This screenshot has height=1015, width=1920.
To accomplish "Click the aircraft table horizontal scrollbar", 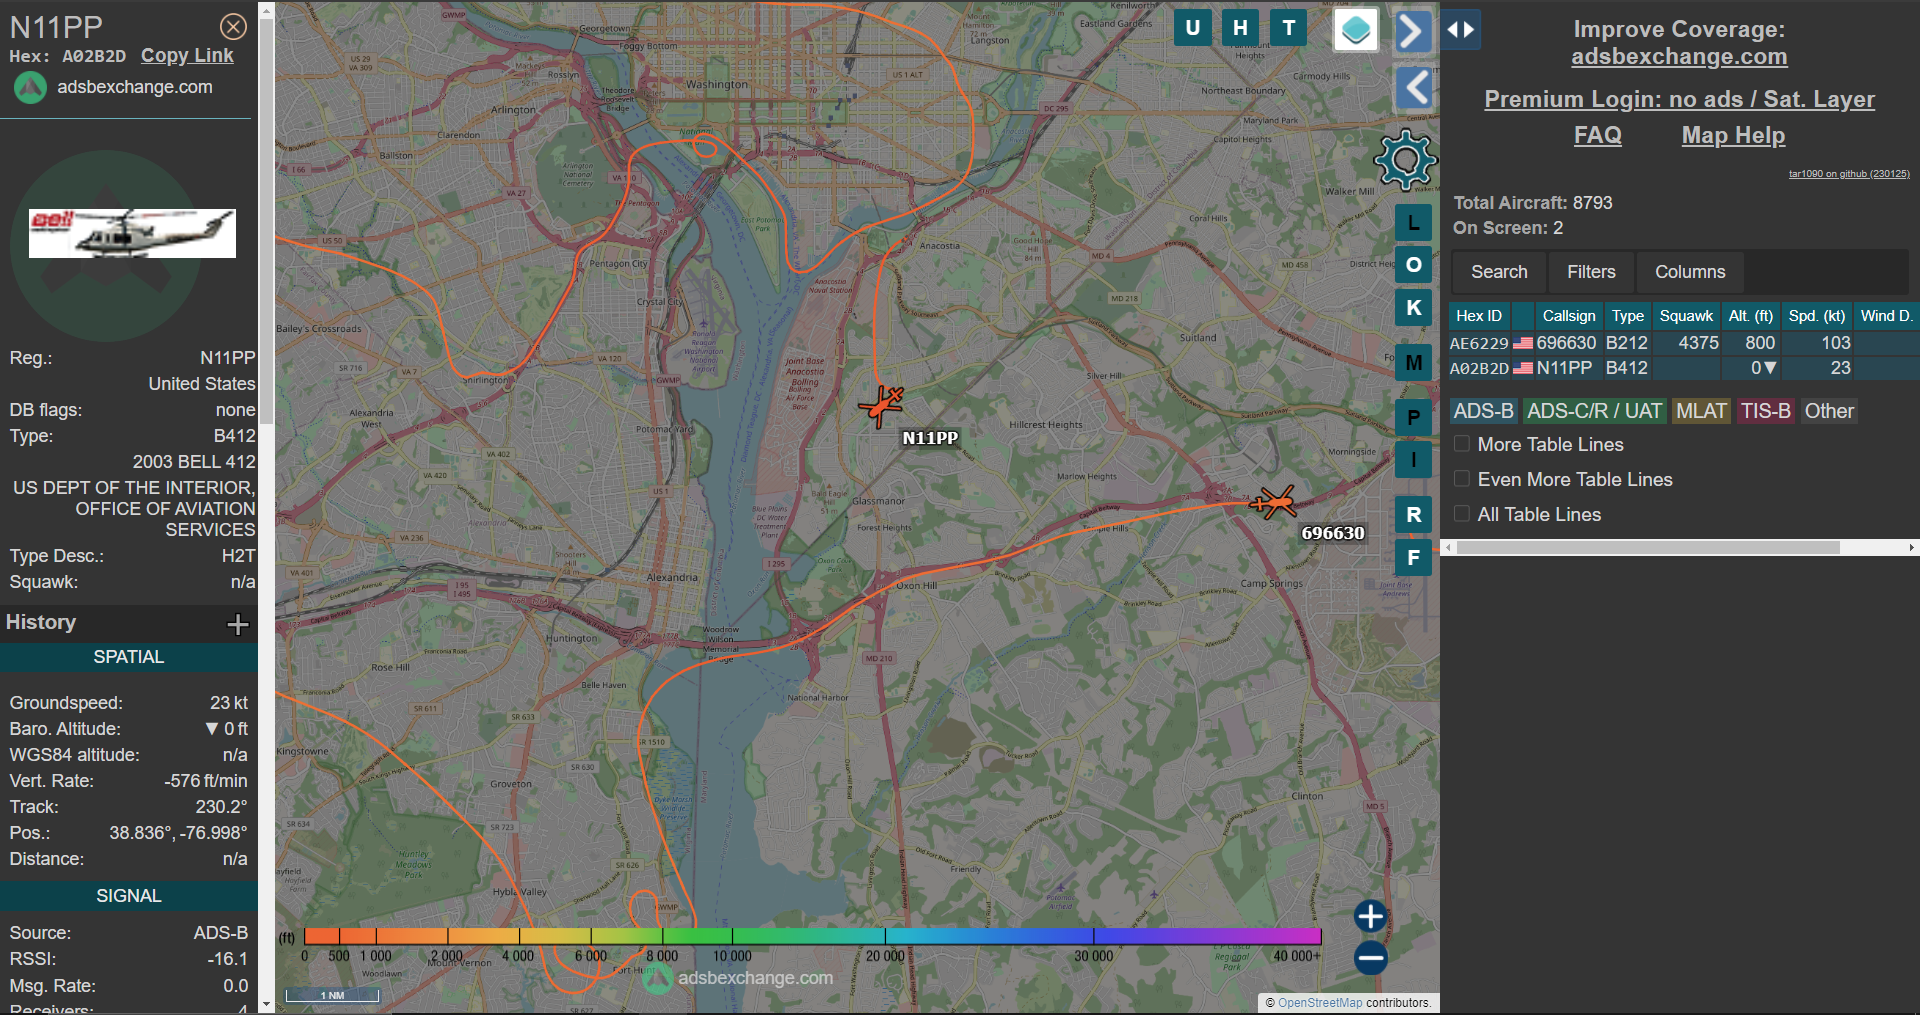I will coord(1648,548).
